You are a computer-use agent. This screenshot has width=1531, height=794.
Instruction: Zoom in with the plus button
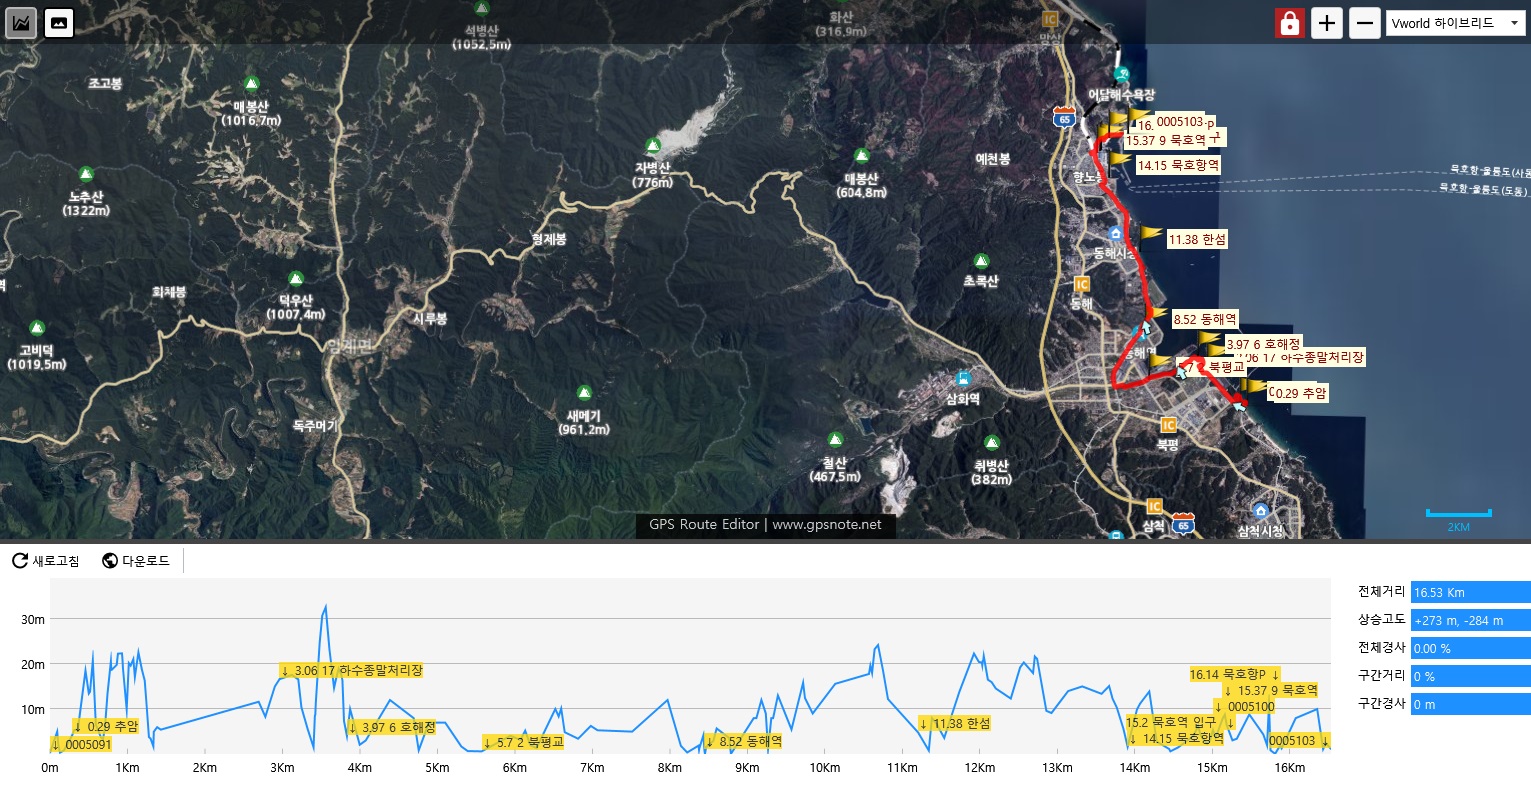click(1327, 23)
